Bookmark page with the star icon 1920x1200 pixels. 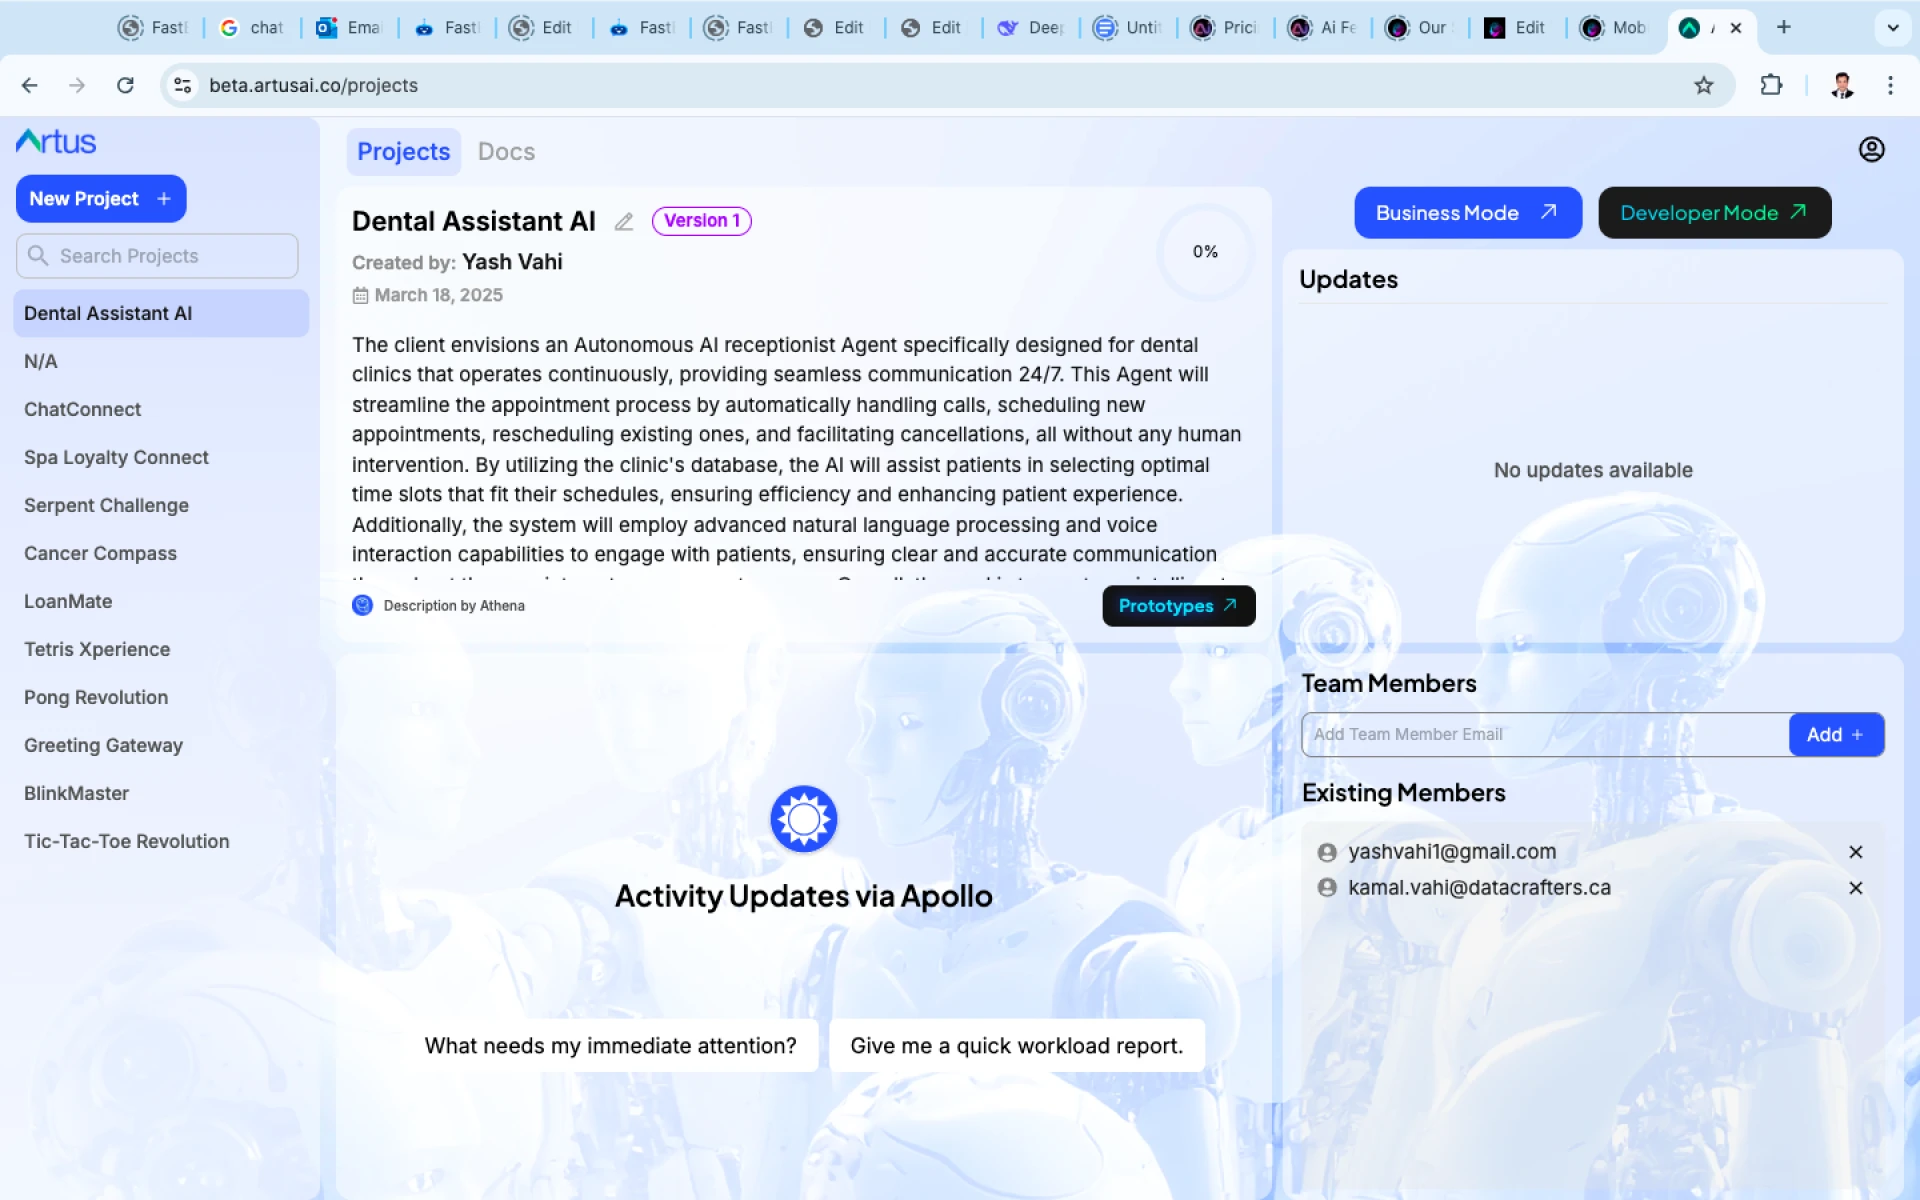1704,86
